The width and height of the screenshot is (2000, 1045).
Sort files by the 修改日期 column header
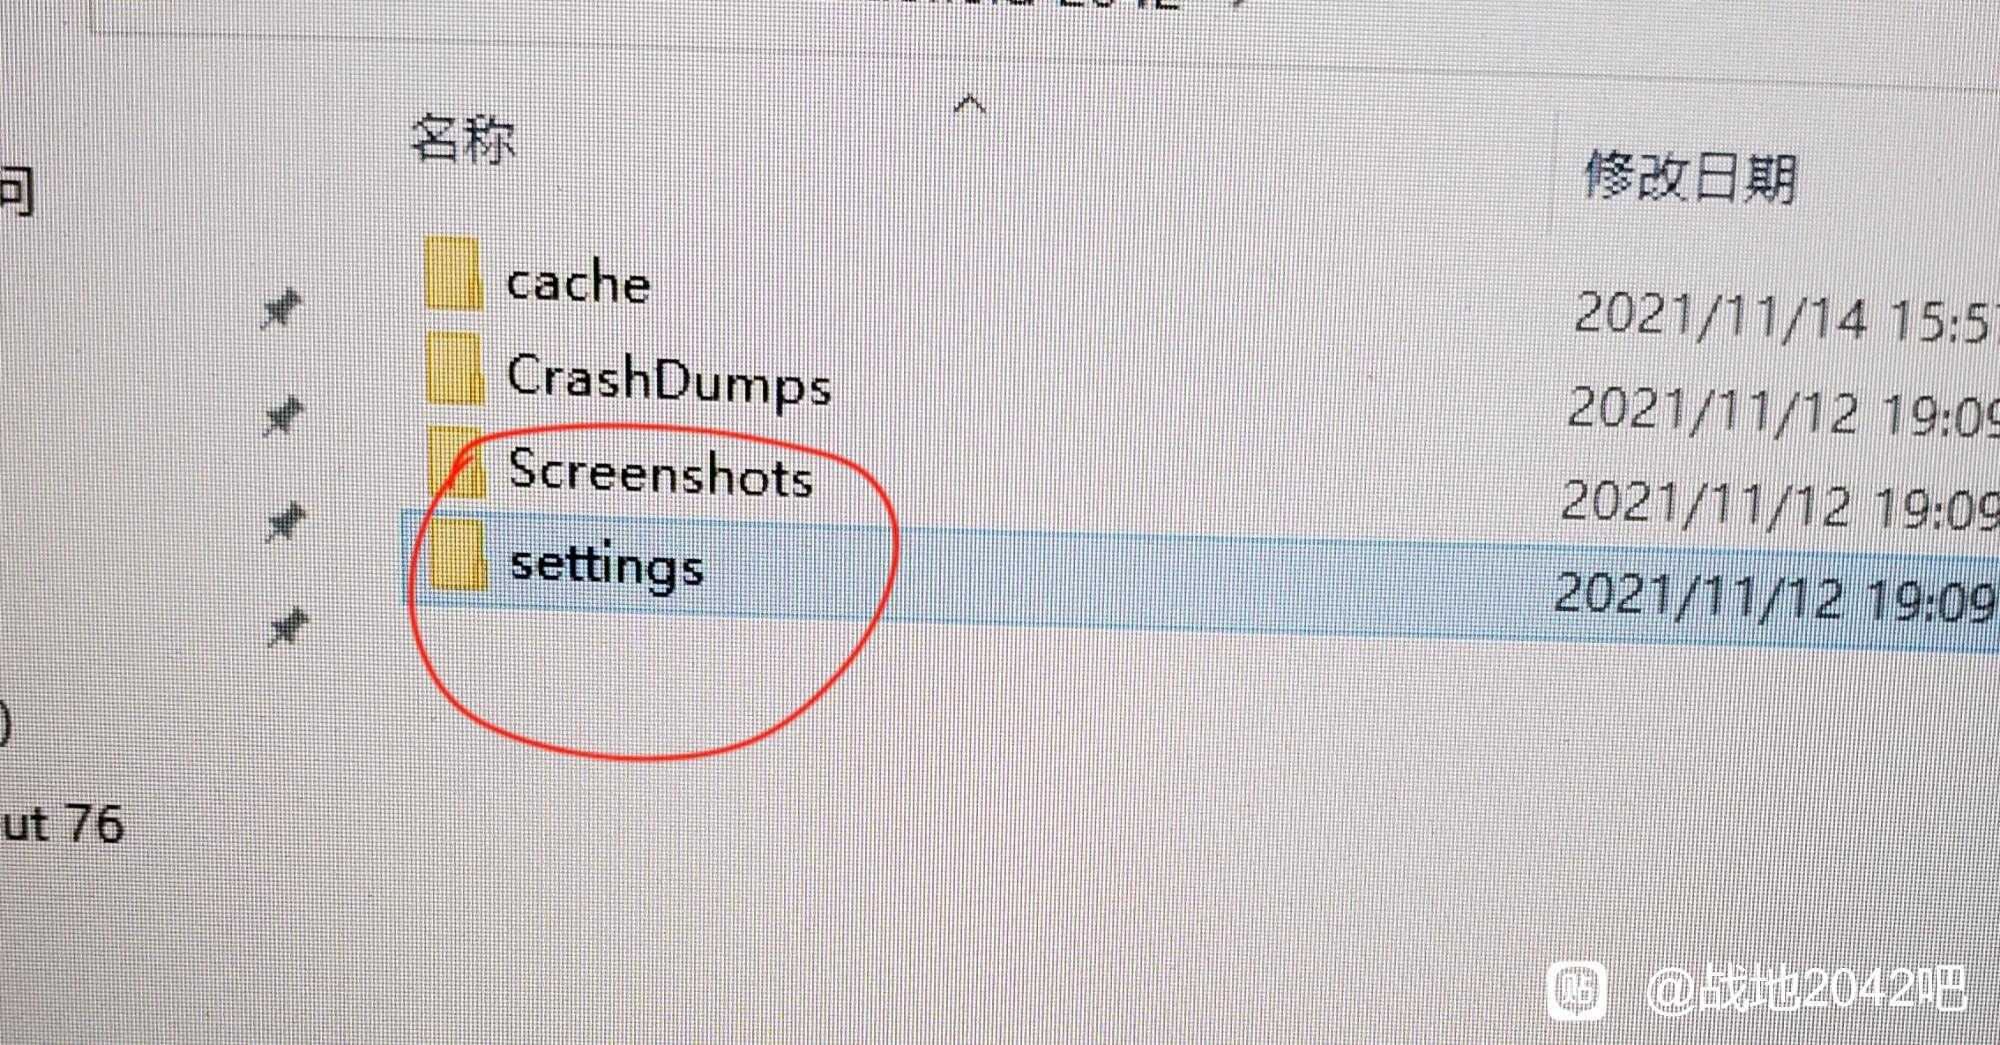pyautogui.click(x=1691, y=179)
